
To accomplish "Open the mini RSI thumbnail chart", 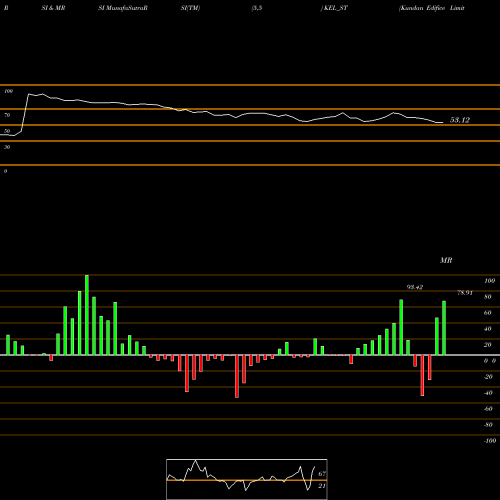I will [247, 479].
